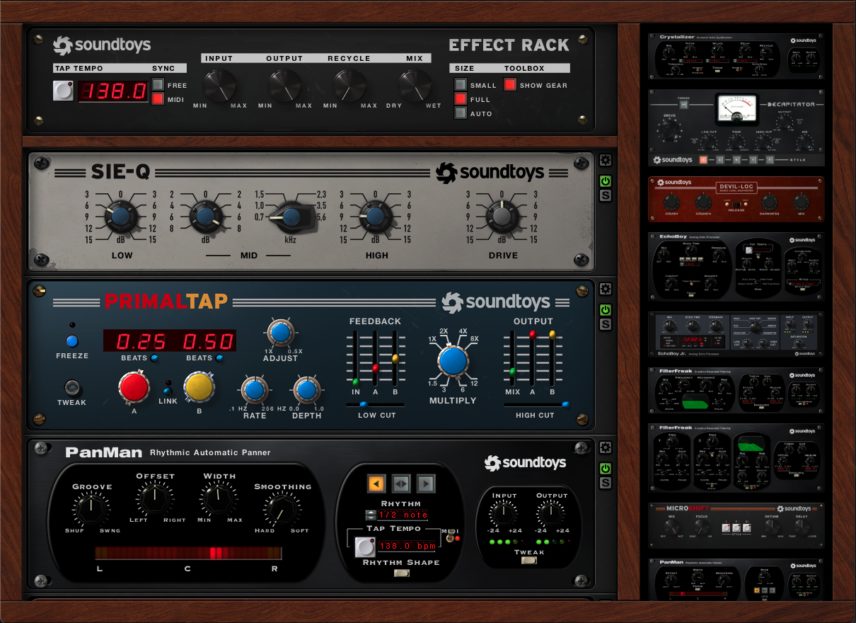Click the PrimalTap RATE knob
The height and width of the screenshot is (623, 856).
click(254, 390)
